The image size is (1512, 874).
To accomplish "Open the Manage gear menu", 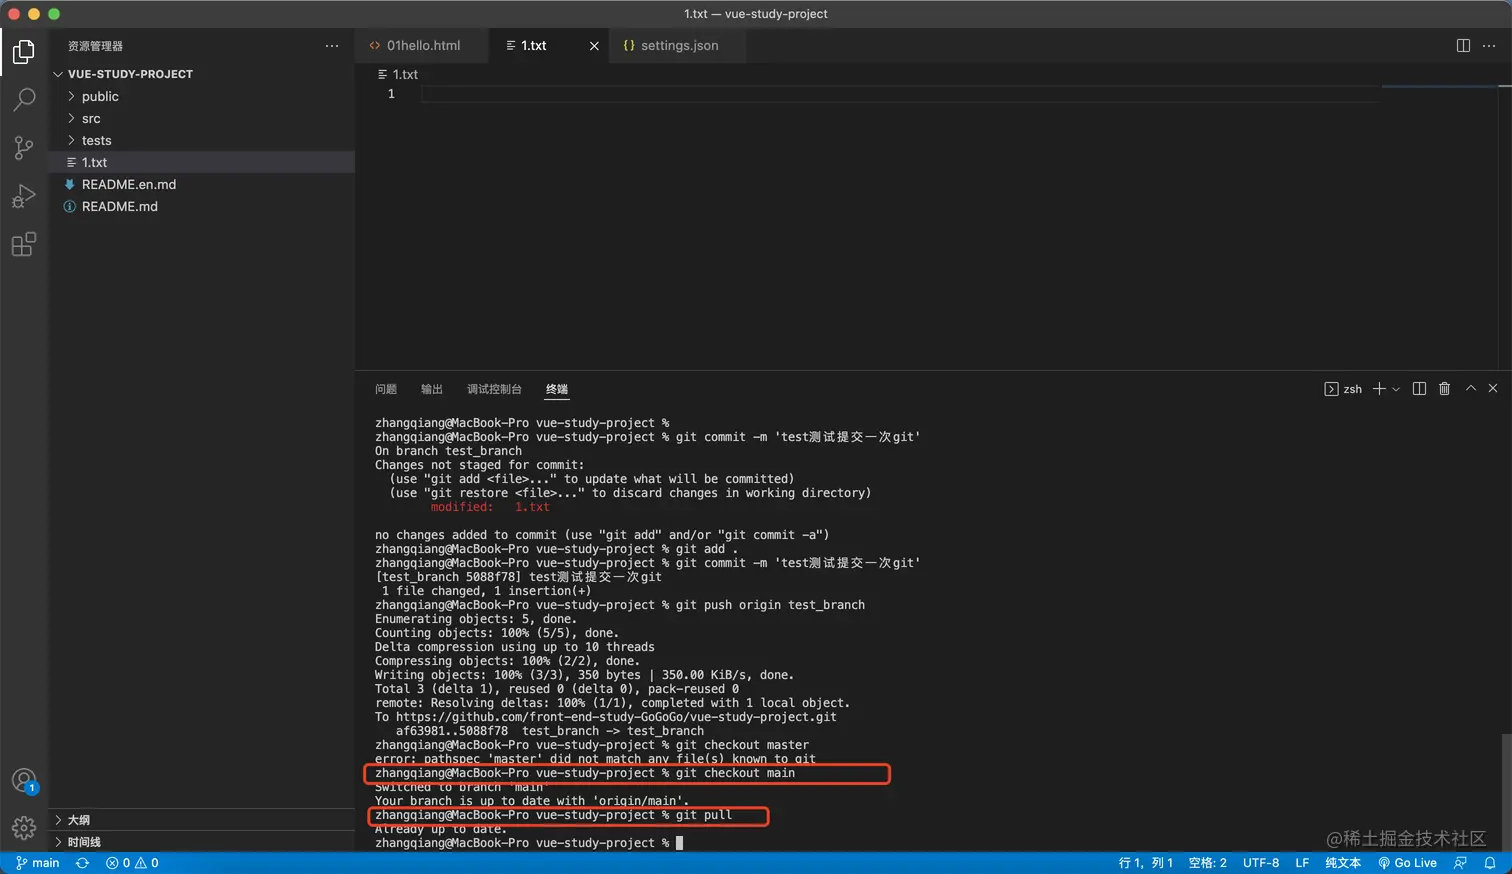I will click(x=24, y=828).
